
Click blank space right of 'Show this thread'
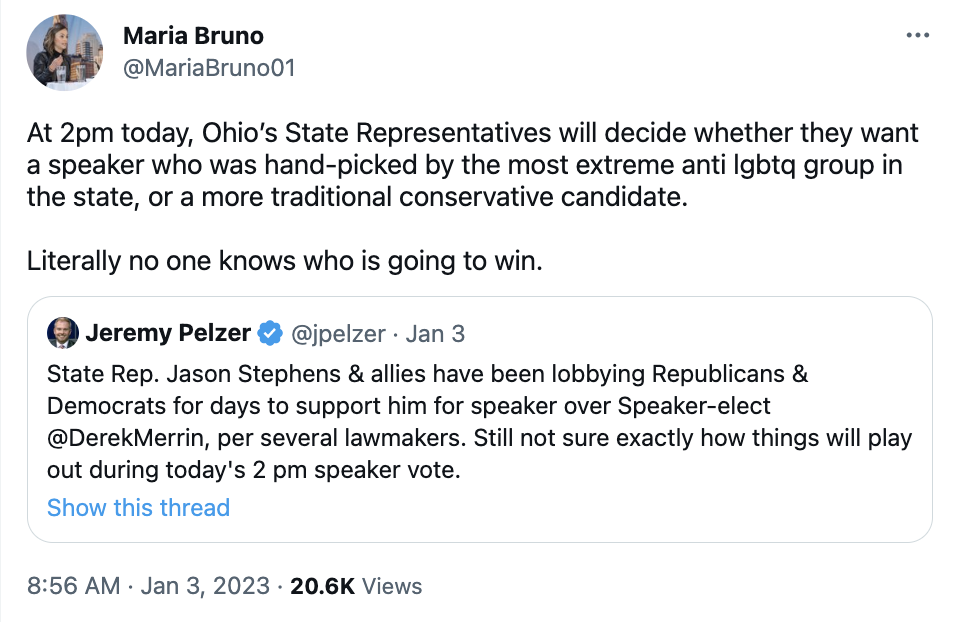pyautogui.click(x=580, y=507)
